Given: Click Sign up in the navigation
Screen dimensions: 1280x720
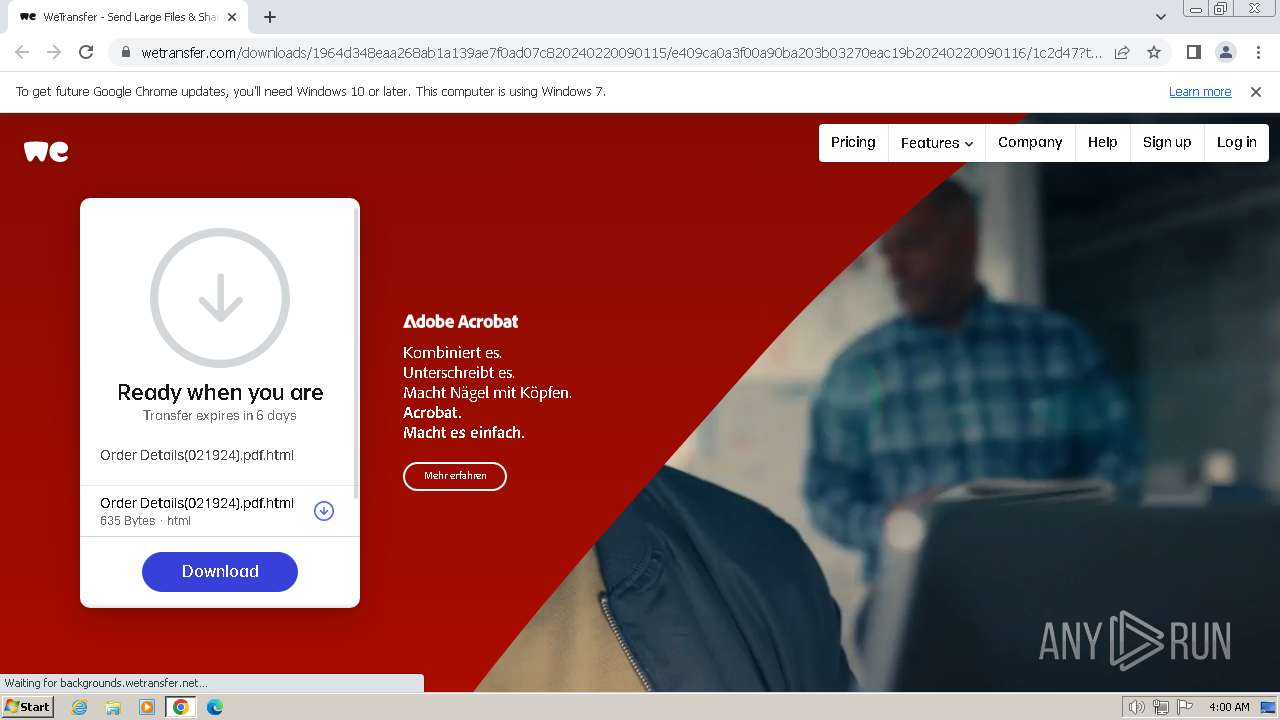Looking at the screenshot, I should 1167,142.
